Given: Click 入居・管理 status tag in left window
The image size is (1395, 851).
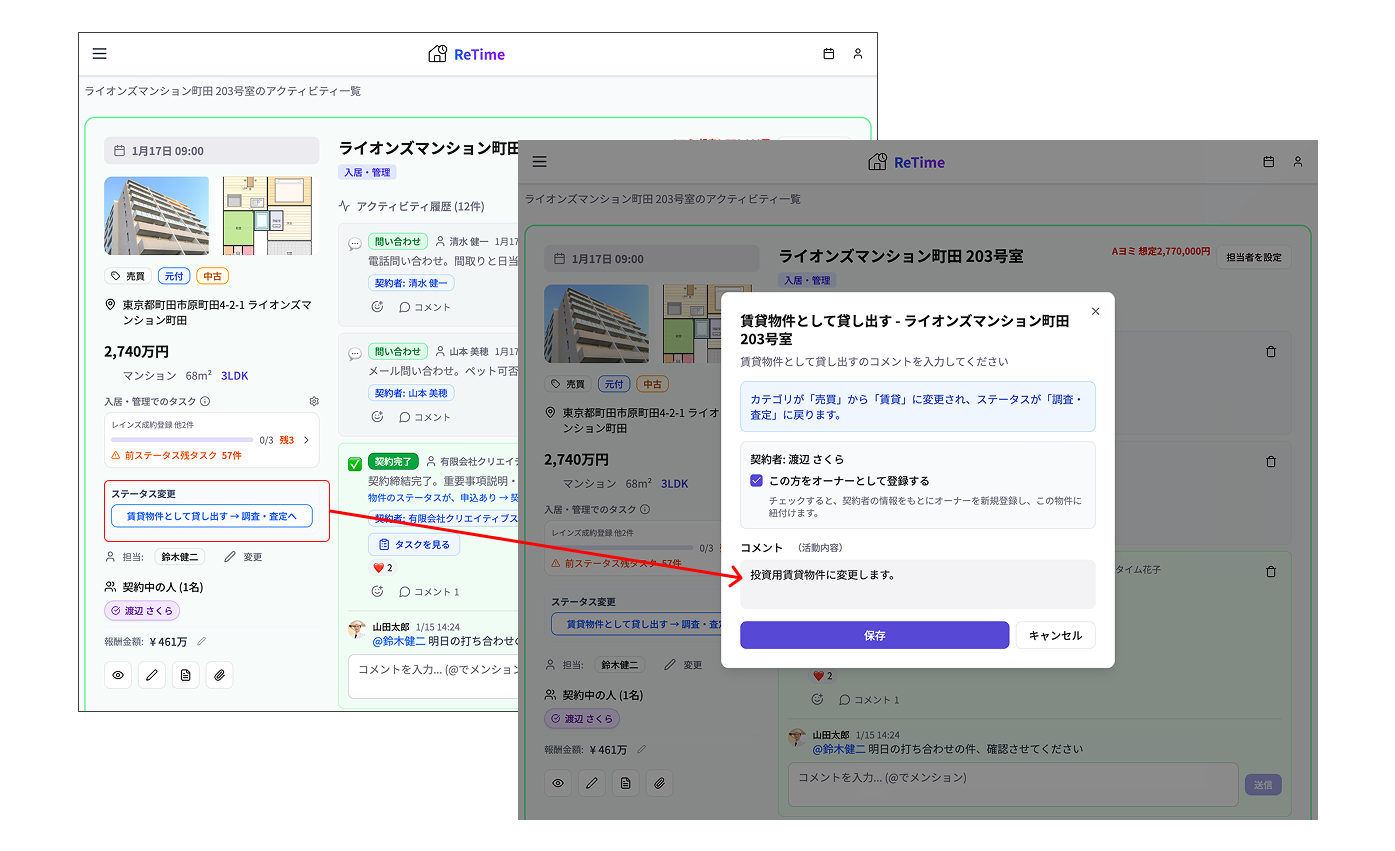Looking at the screenshot, I should 367,173.
